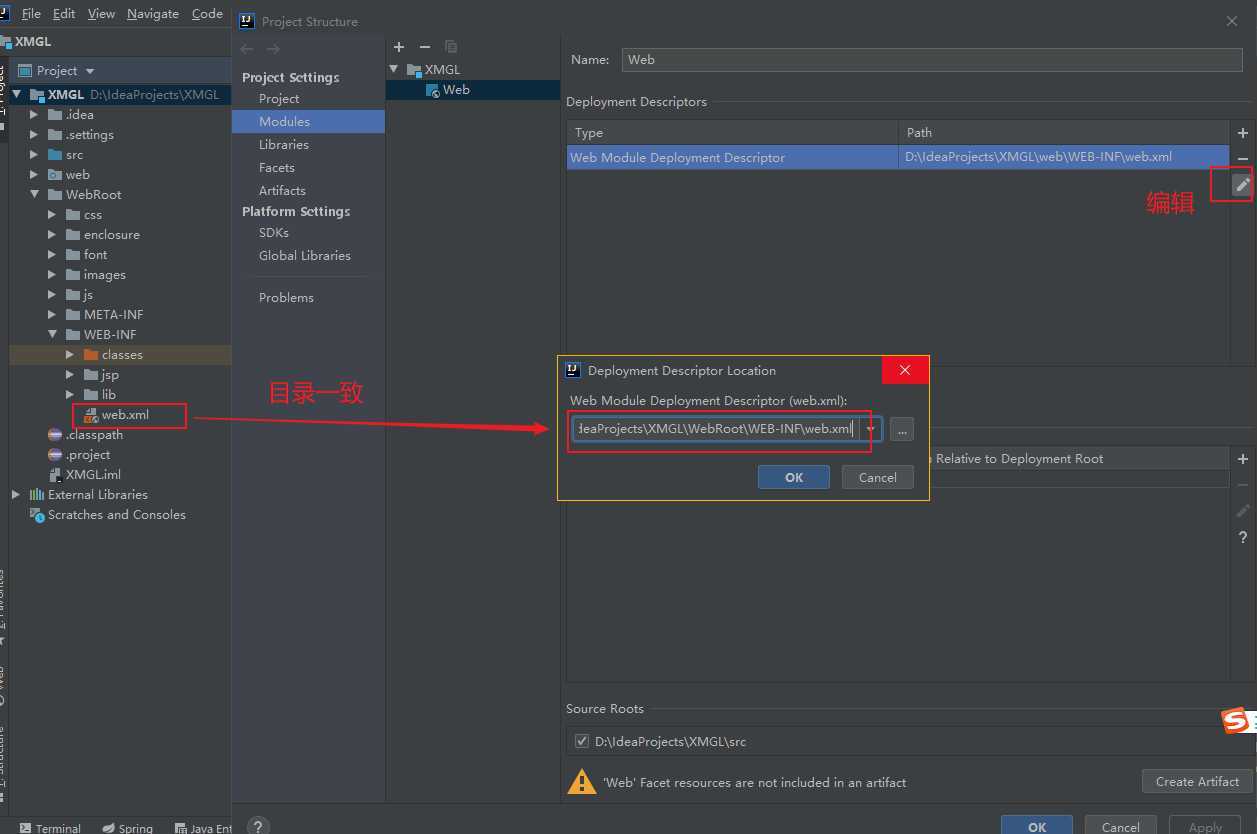Click the plus icon beside Deployment Descriptors table
This screenshot has height=834, width=1257.
coord(1243,133)
